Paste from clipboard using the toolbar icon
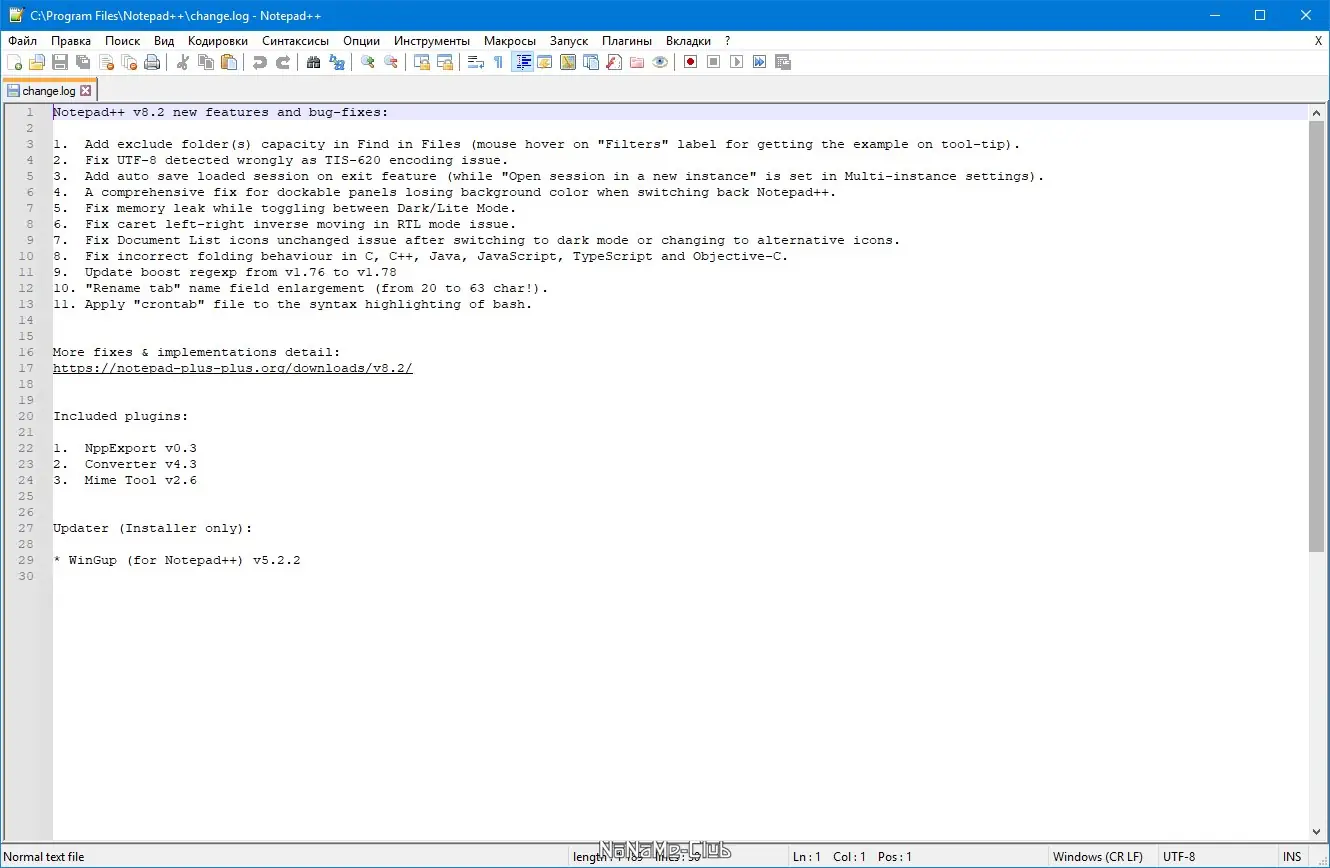The height and width of the screenshot is (868, 1330). (229, 62)
